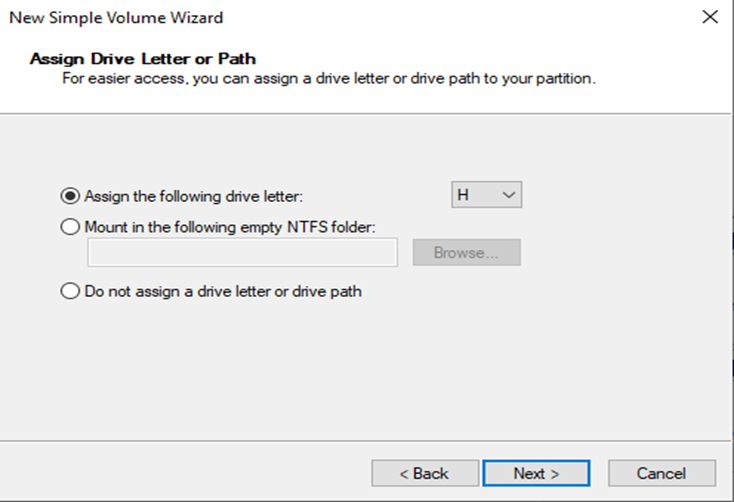
Task: Click the 'Mount in the following empty NTFS folder:' label
Action: (x=229, y=227)
